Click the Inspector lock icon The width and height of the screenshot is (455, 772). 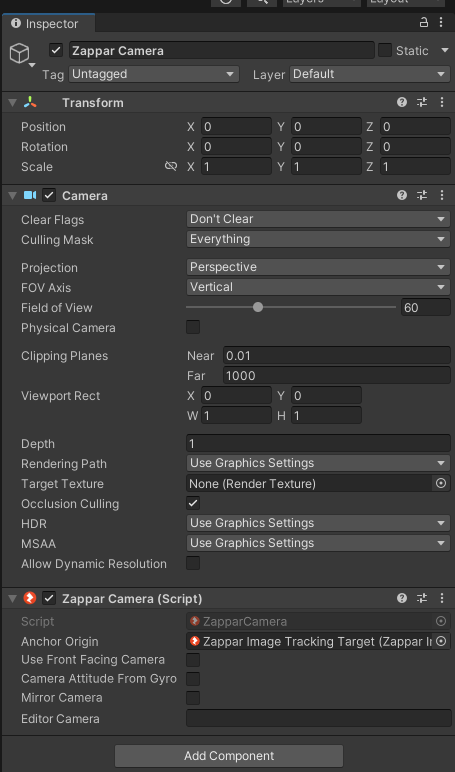pyautogui.click(x=423, y=23)
